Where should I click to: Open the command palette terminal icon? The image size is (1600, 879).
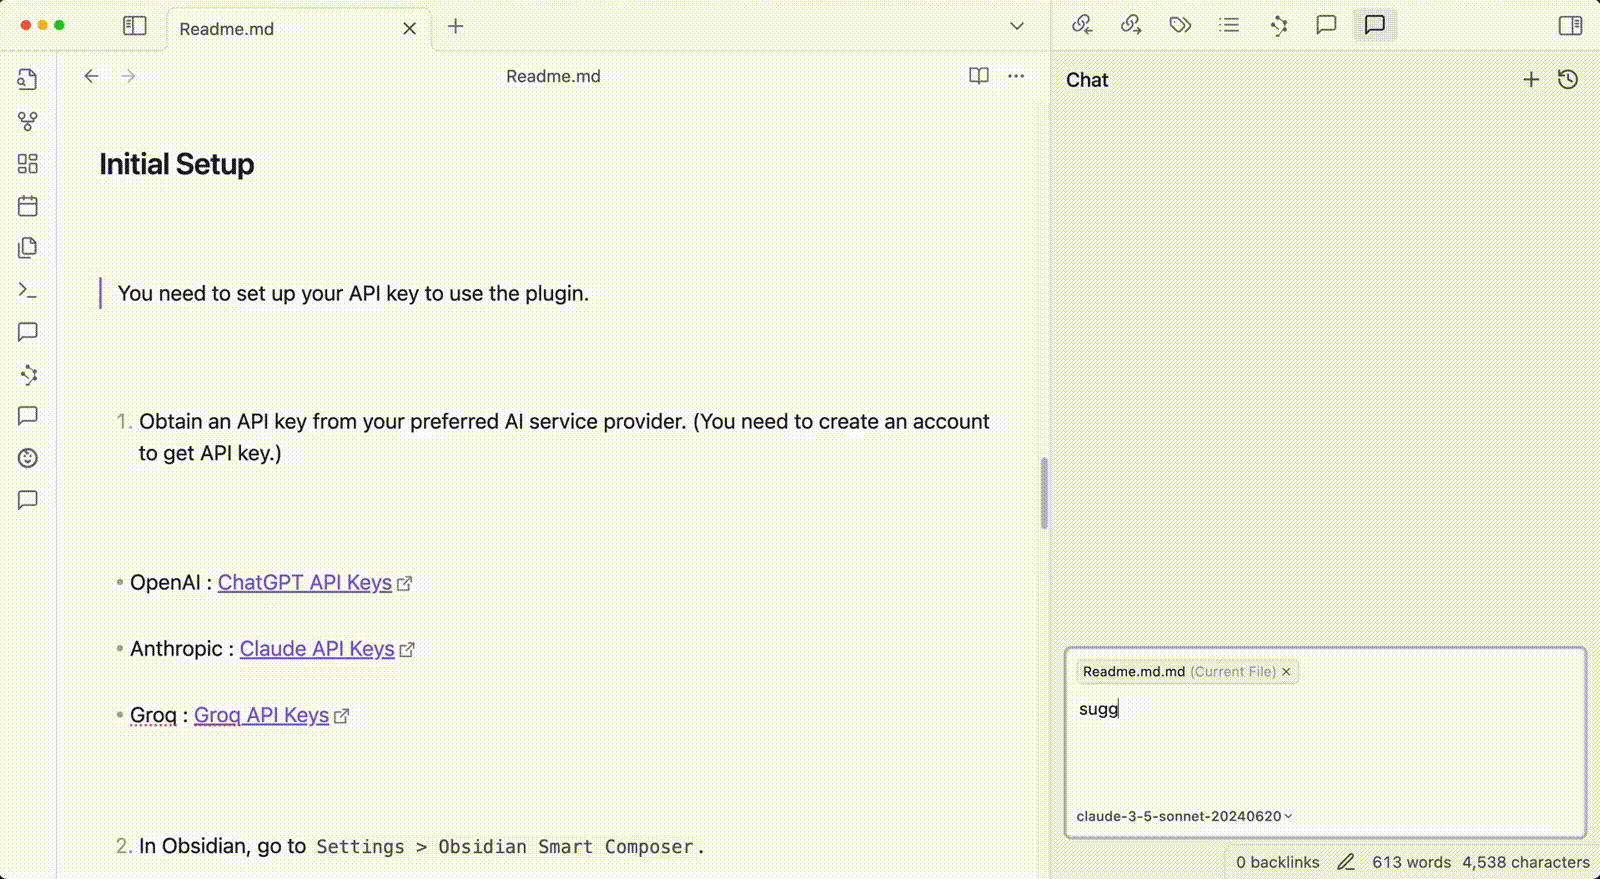(28, 290)
